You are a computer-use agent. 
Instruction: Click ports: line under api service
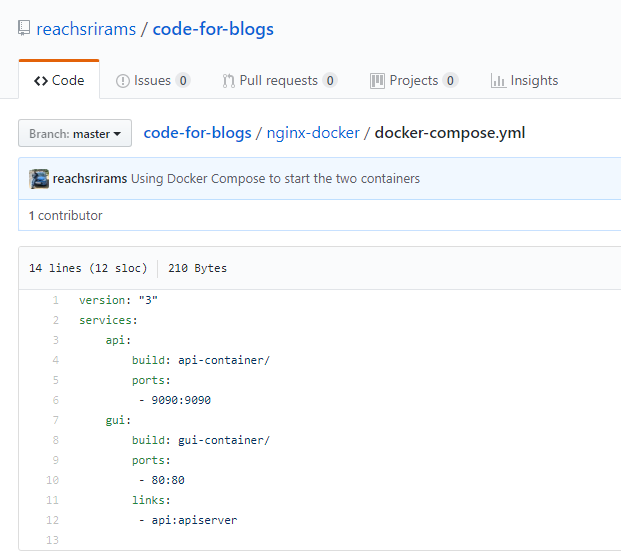coord(151,380)
